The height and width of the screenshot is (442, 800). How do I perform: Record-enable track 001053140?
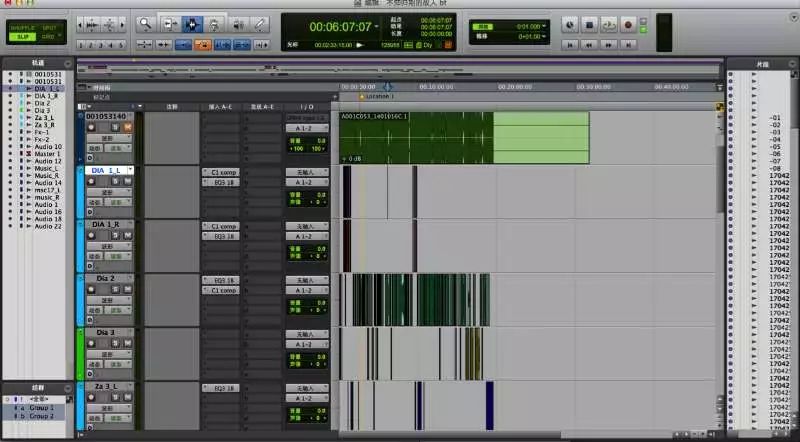click(91, 127)
